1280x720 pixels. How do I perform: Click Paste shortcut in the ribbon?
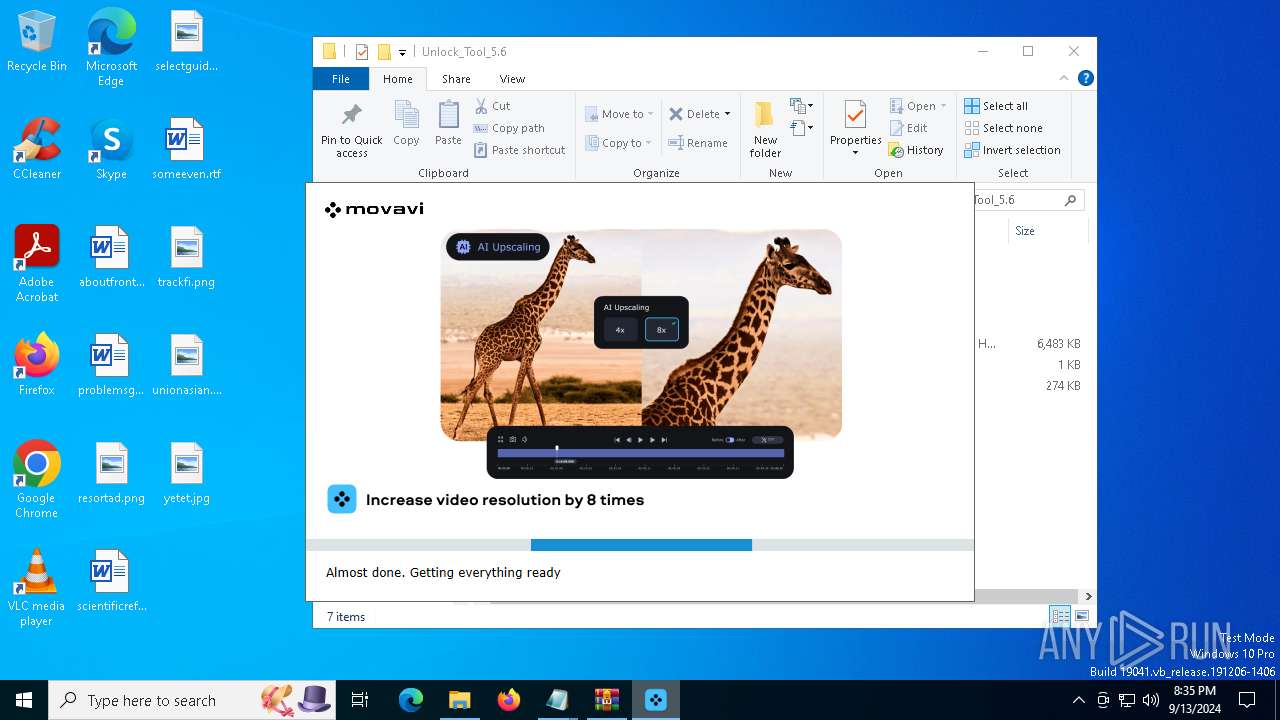(x=520, y=150)
